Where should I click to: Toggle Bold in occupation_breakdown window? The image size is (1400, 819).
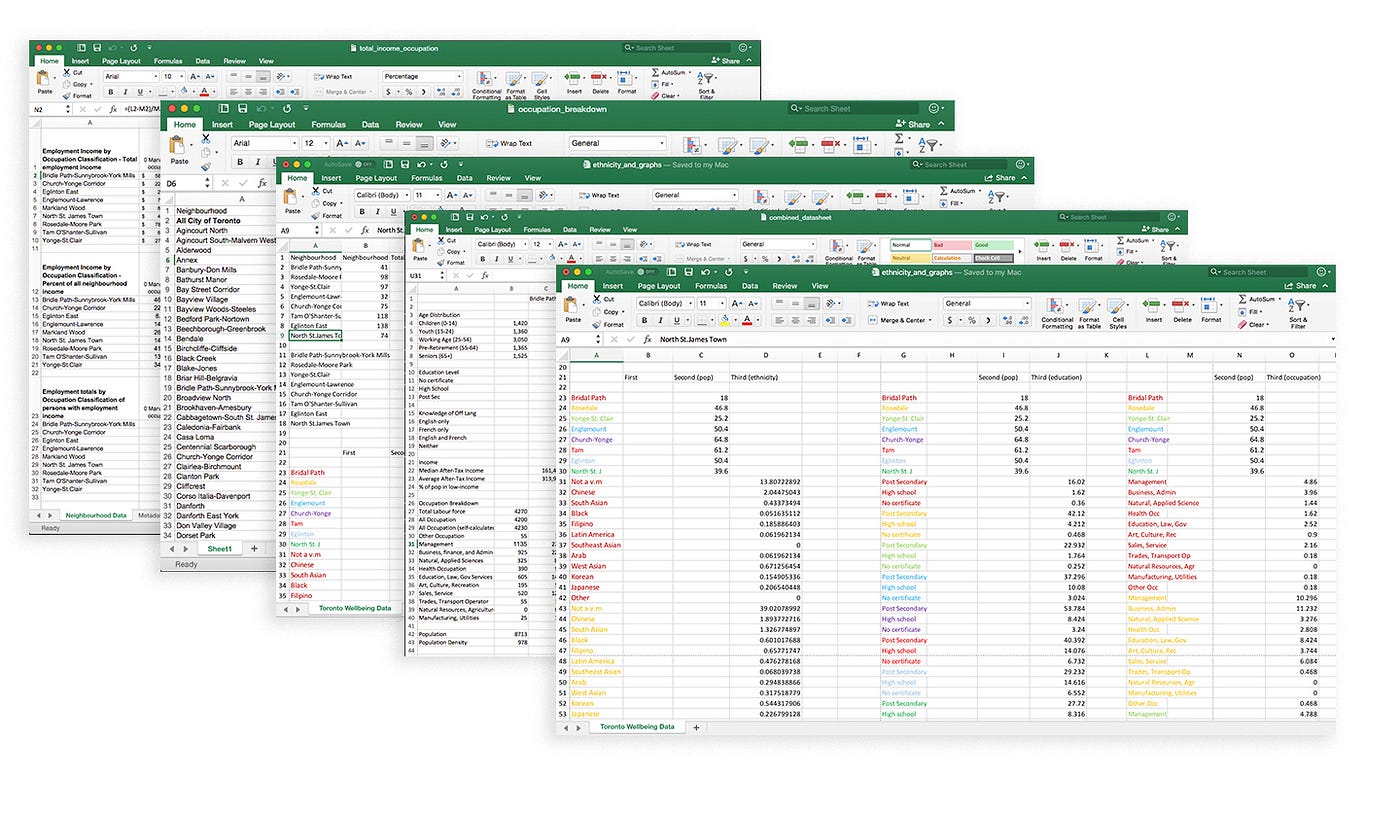point(240,162)
